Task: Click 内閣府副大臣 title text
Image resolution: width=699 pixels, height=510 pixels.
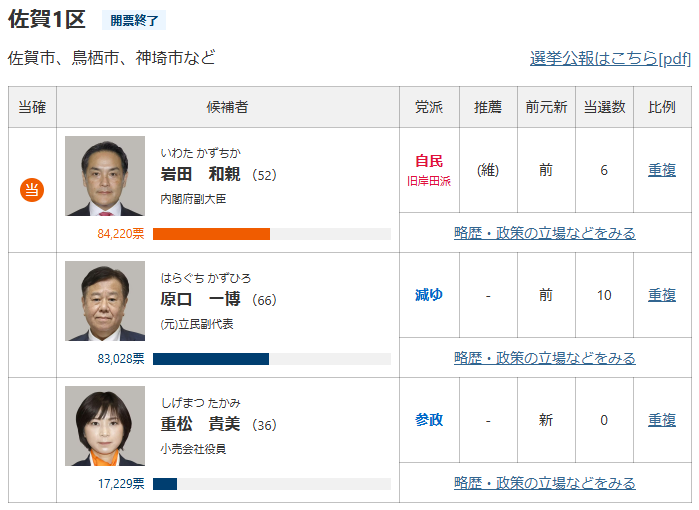Action: 193,199
